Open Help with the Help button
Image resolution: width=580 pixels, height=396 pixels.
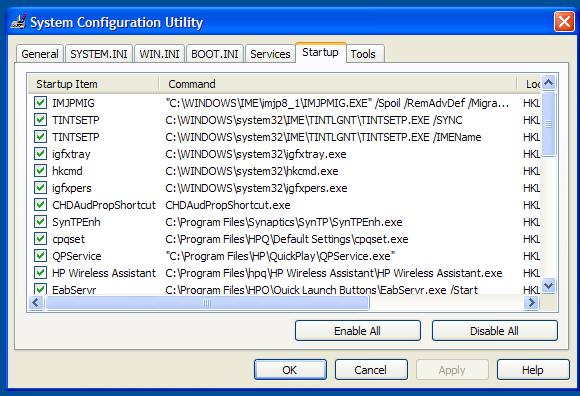[x=533, y=370]
